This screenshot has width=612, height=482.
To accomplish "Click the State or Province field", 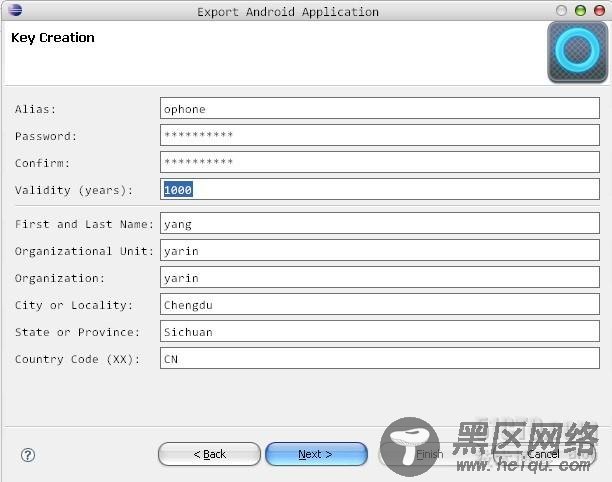I will [x=380, y=331].
